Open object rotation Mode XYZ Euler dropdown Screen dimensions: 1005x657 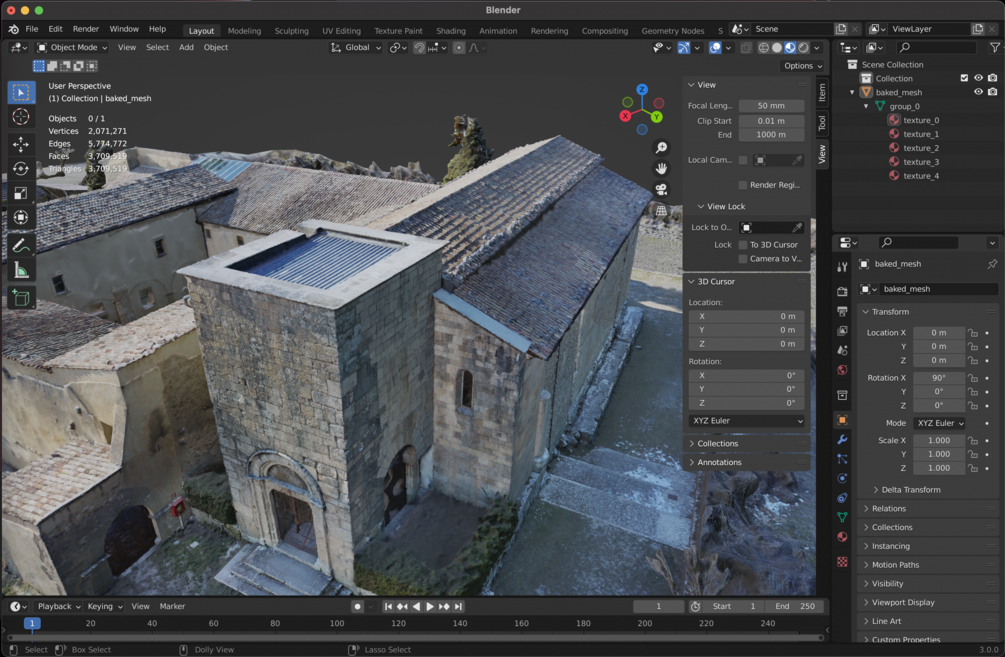(x=940, y=423)
